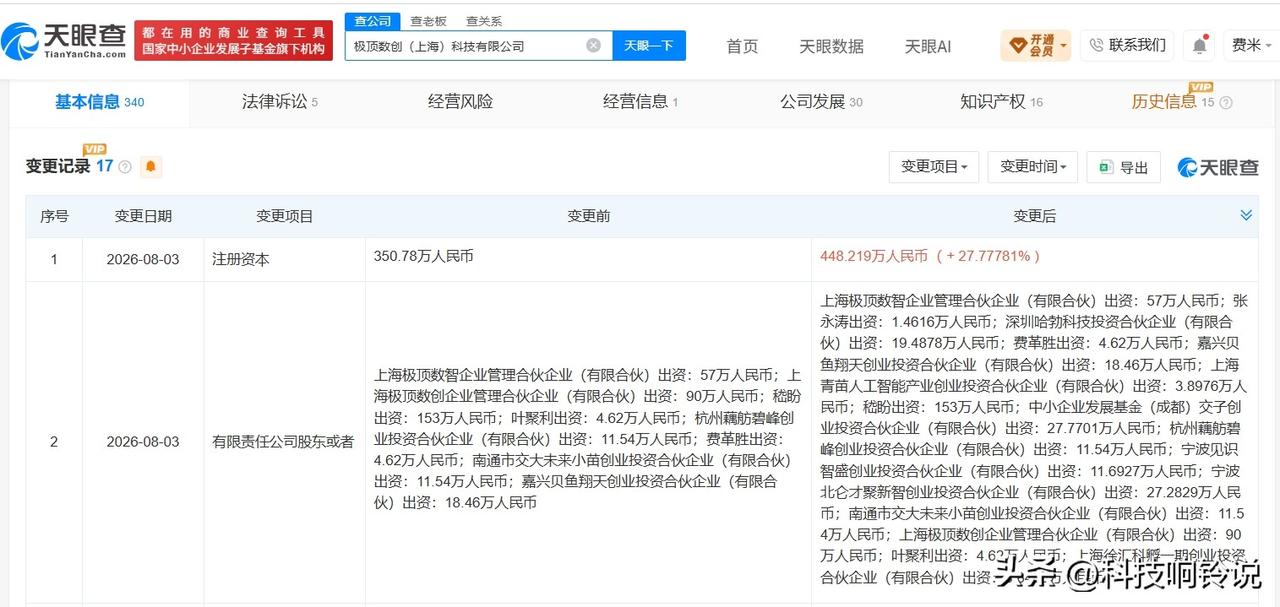Click the orange alert bell beside 变更记录
The image size is (1280, 607).
(151, 167)
